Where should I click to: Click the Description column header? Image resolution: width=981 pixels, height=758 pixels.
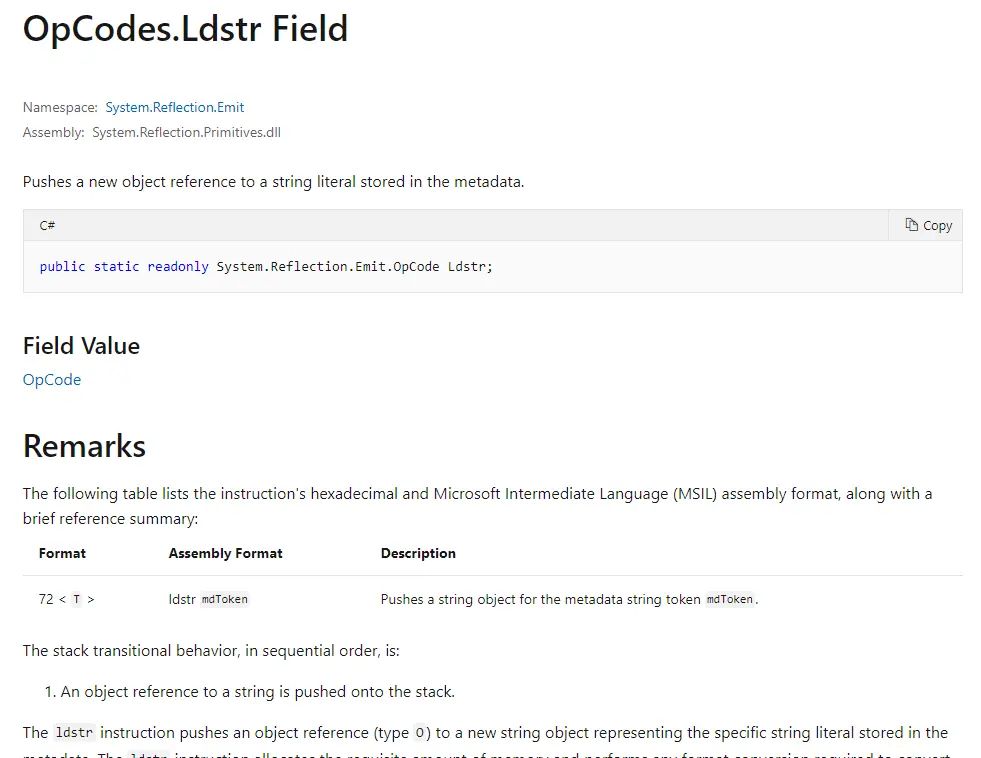[x=418, y=553]
